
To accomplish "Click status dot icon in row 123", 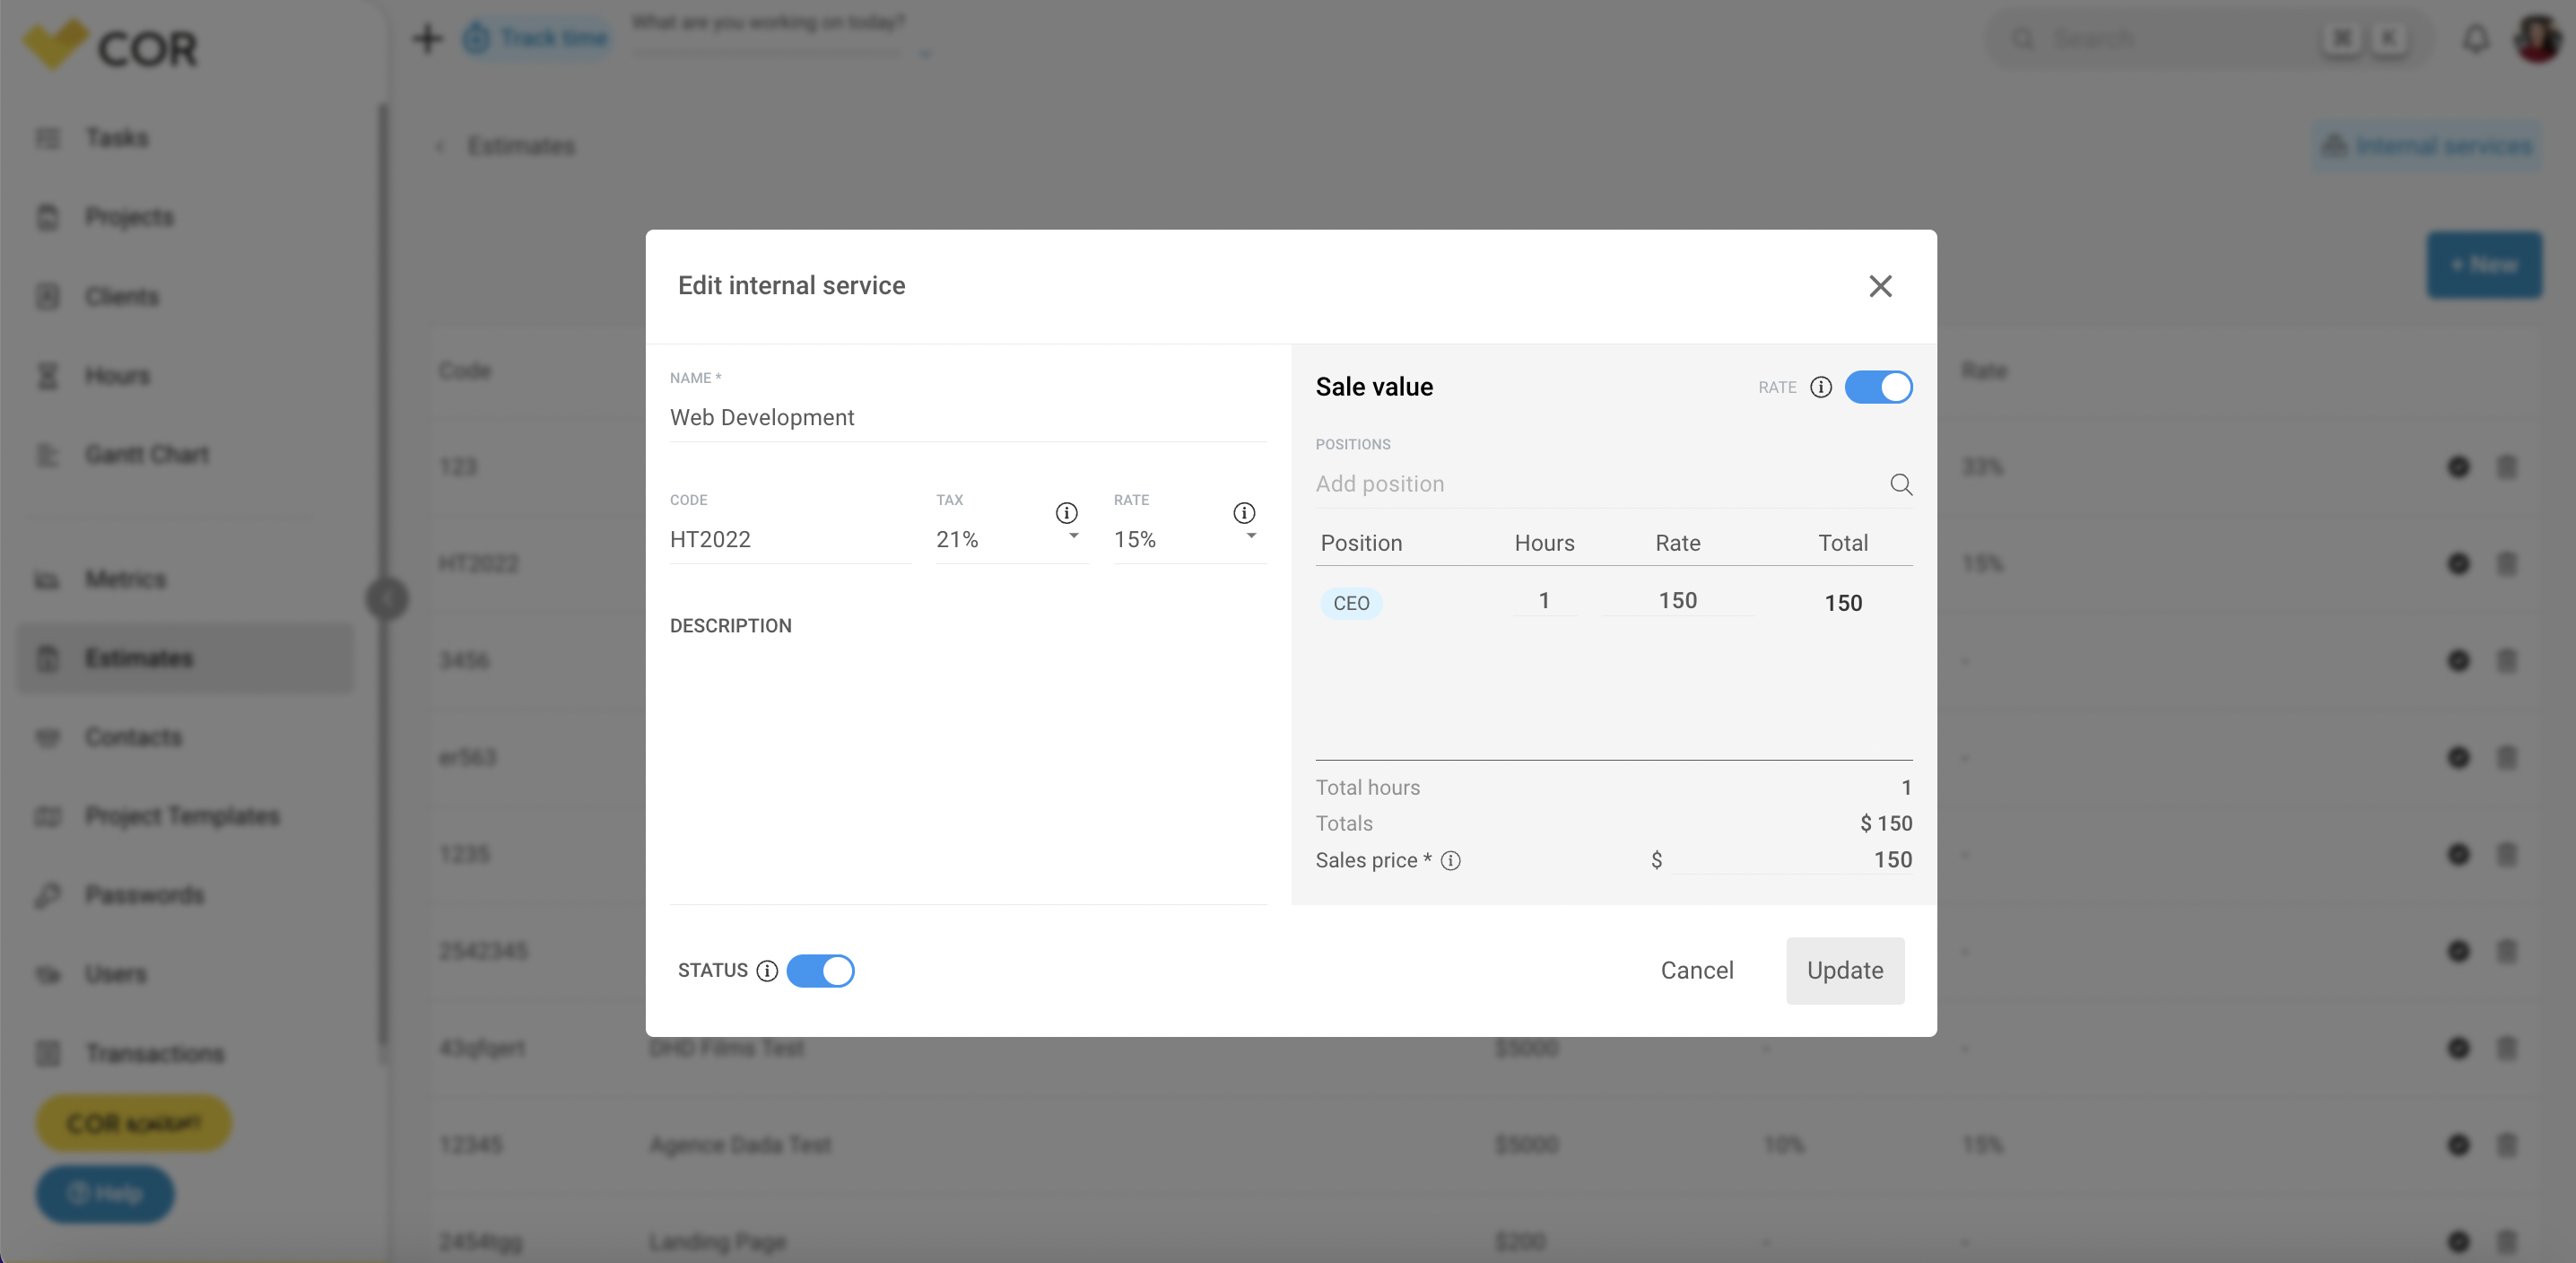I will 2458,467.
